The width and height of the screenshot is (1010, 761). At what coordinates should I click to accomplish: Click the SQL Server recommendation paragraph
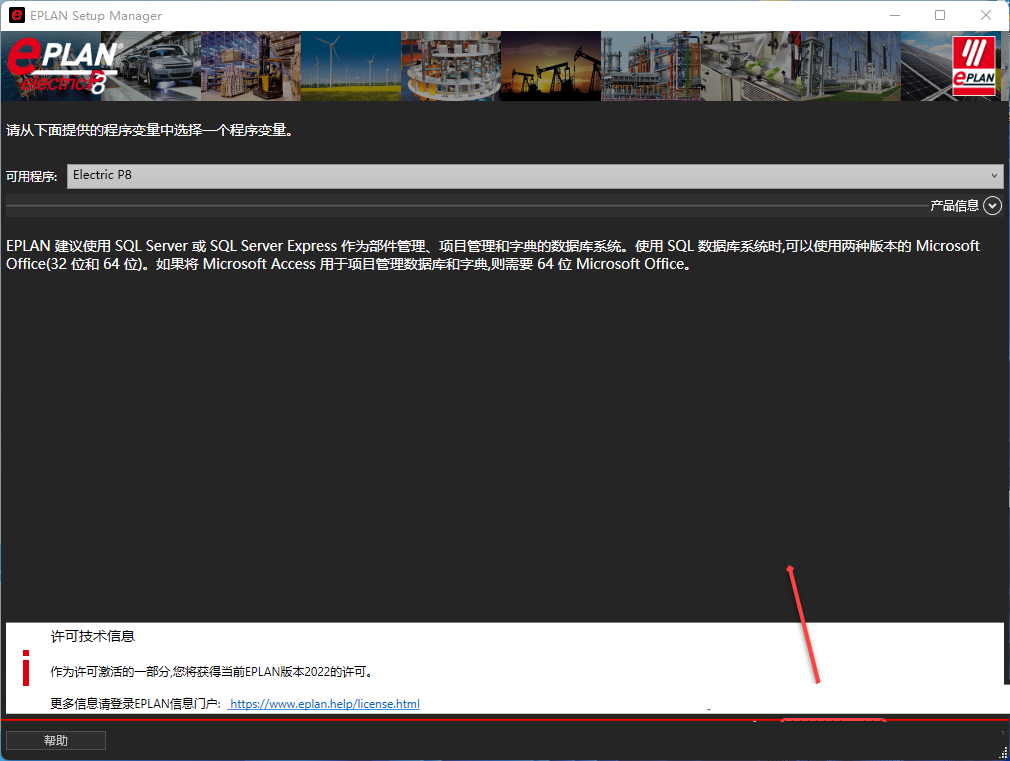pyautogui.click(x=493, y=255)
